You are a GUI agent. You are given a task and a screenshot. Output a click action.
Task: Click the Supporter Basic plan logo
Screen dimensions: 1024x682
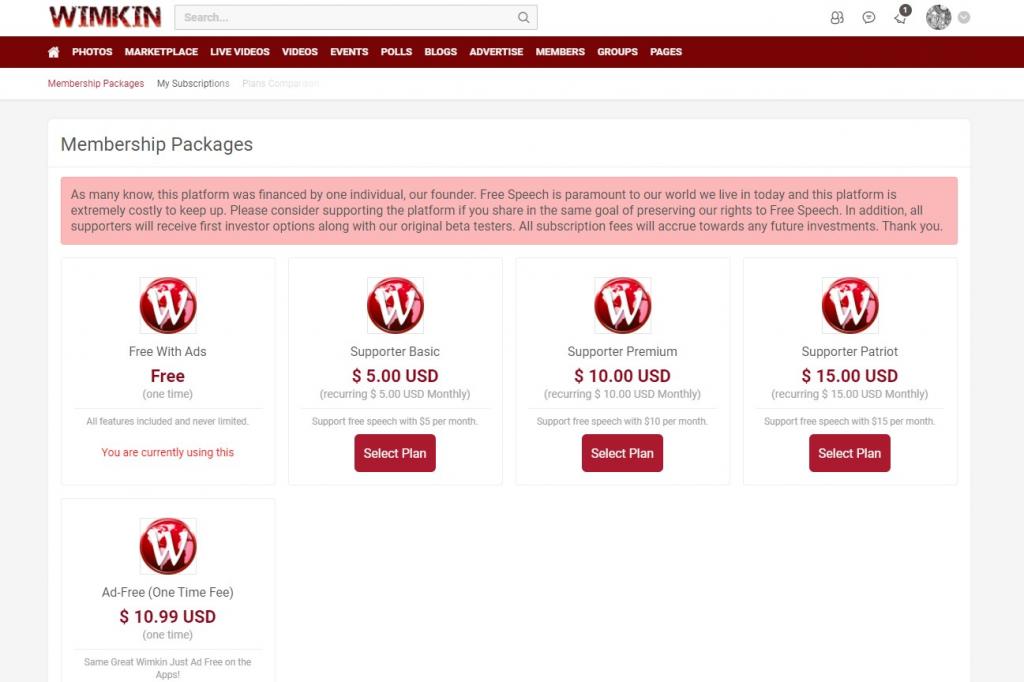(395, 306)
